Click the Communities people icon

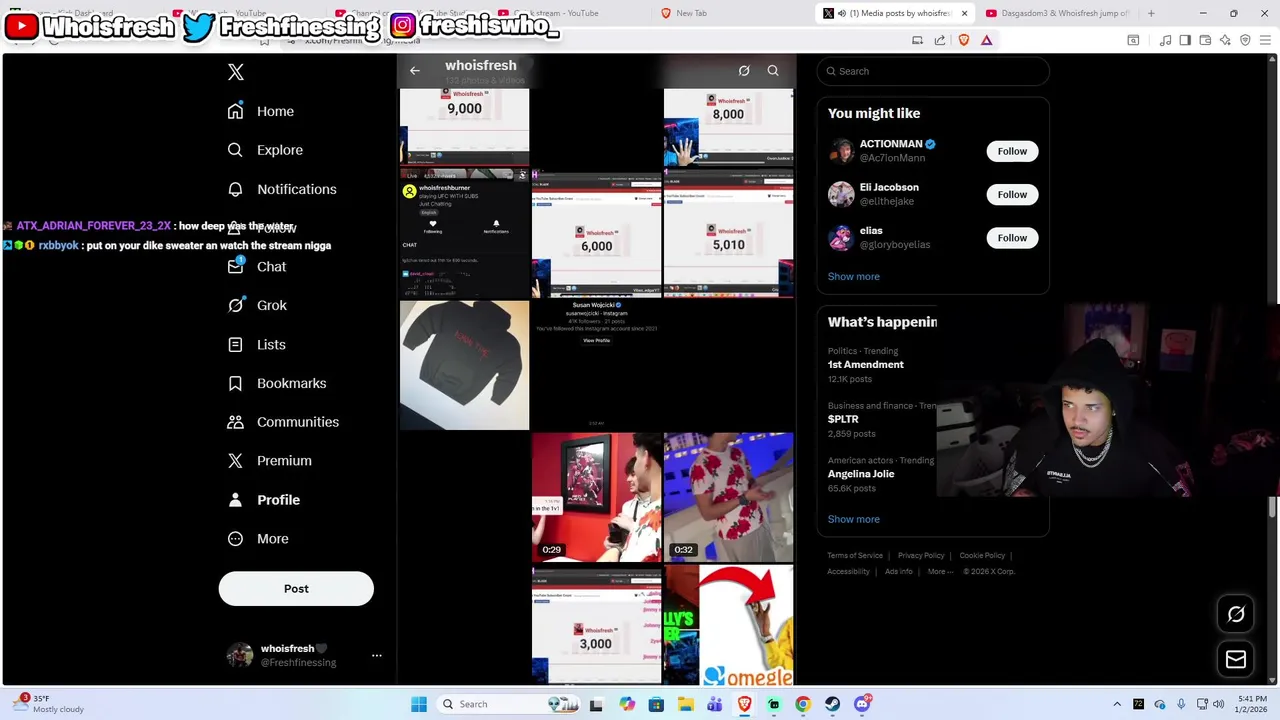(x=235, y=422)
